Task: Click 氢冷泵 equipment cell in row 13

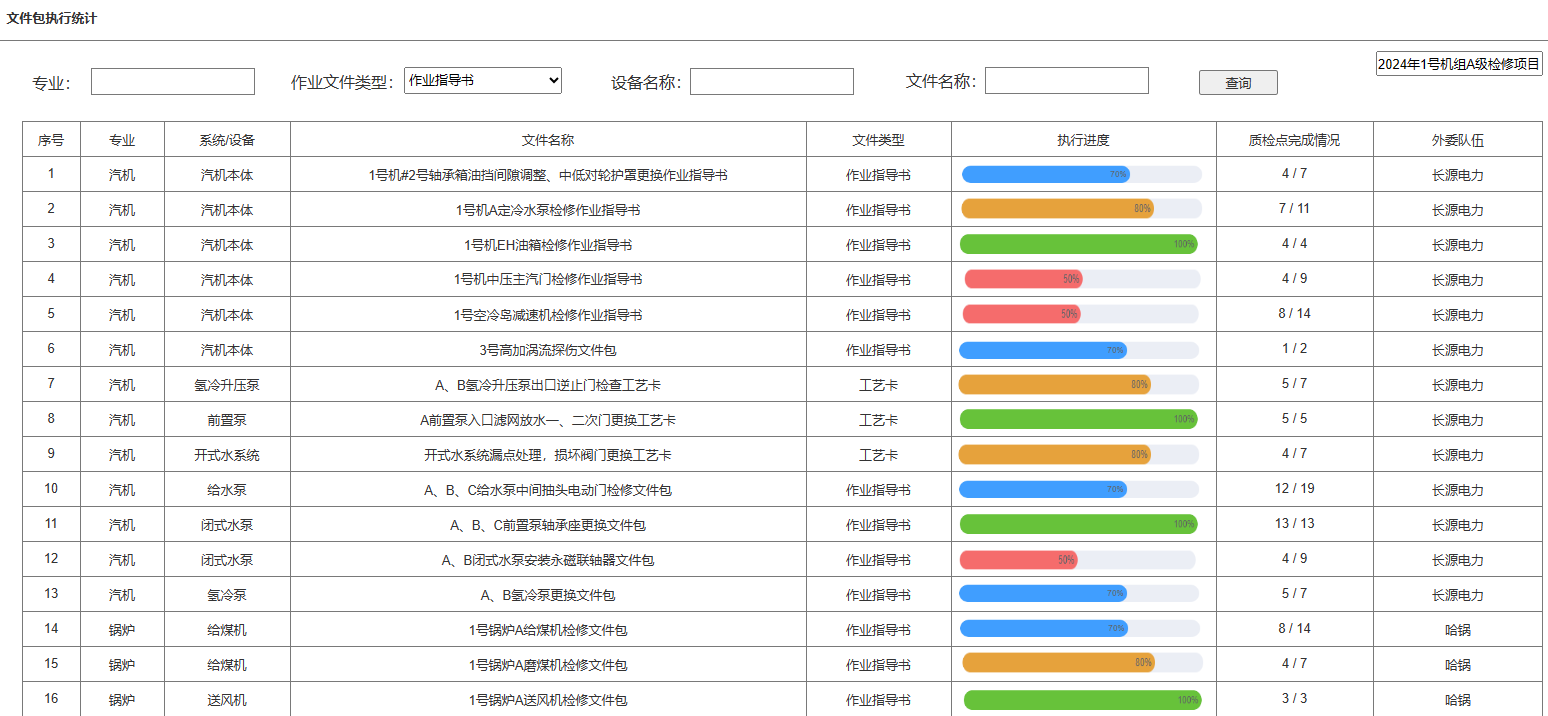Action: pyautogui.click(x=227, y=595)
